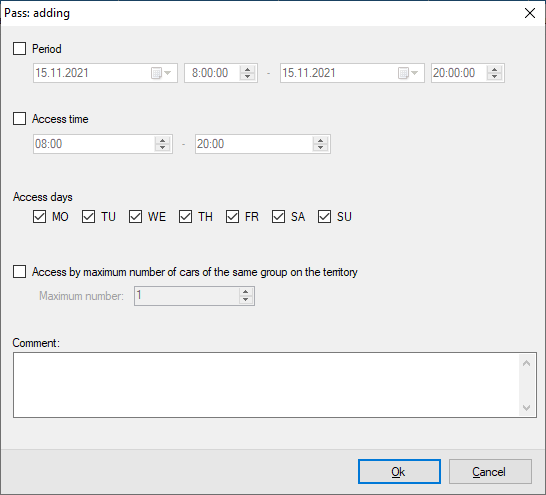Image resolution: width=546 pixels, height=495 pixels.
Task: Uncheck the MO access day
Action: tap(39, 217)
